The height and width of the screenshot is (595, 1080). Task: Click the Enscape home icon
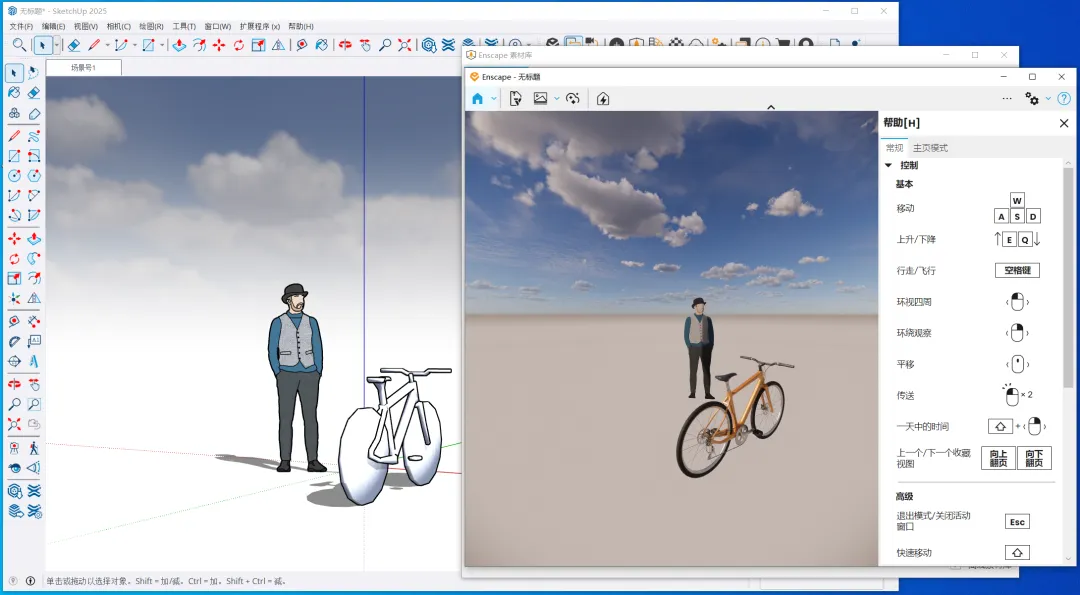(477, 99)
